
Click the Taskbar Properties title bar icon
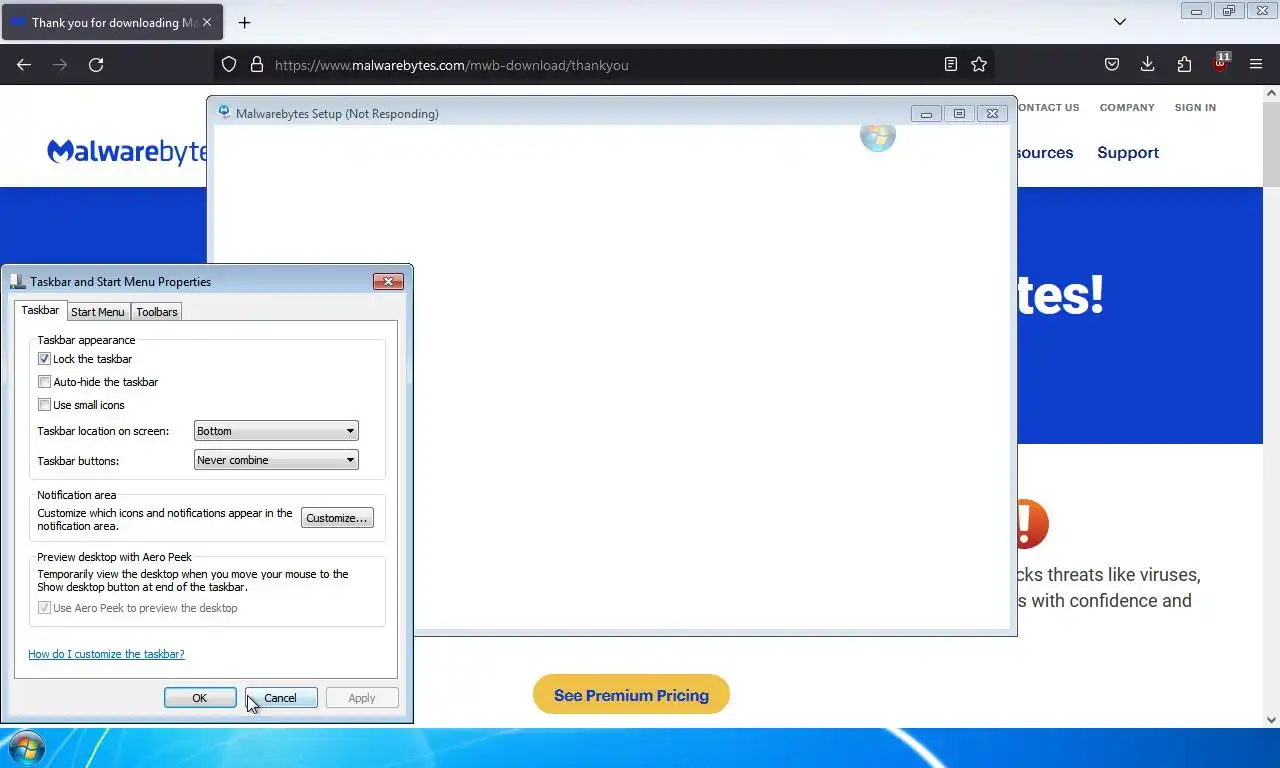pyautogui.click(x=18, y=282)
